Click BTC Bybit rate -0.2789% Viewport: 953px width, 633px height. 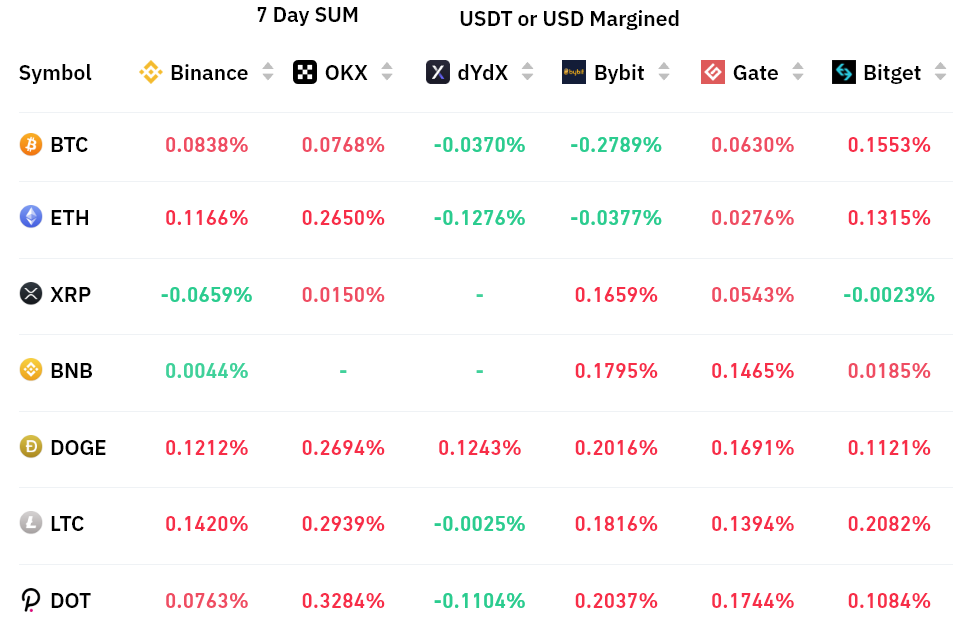tap(616, 145)
